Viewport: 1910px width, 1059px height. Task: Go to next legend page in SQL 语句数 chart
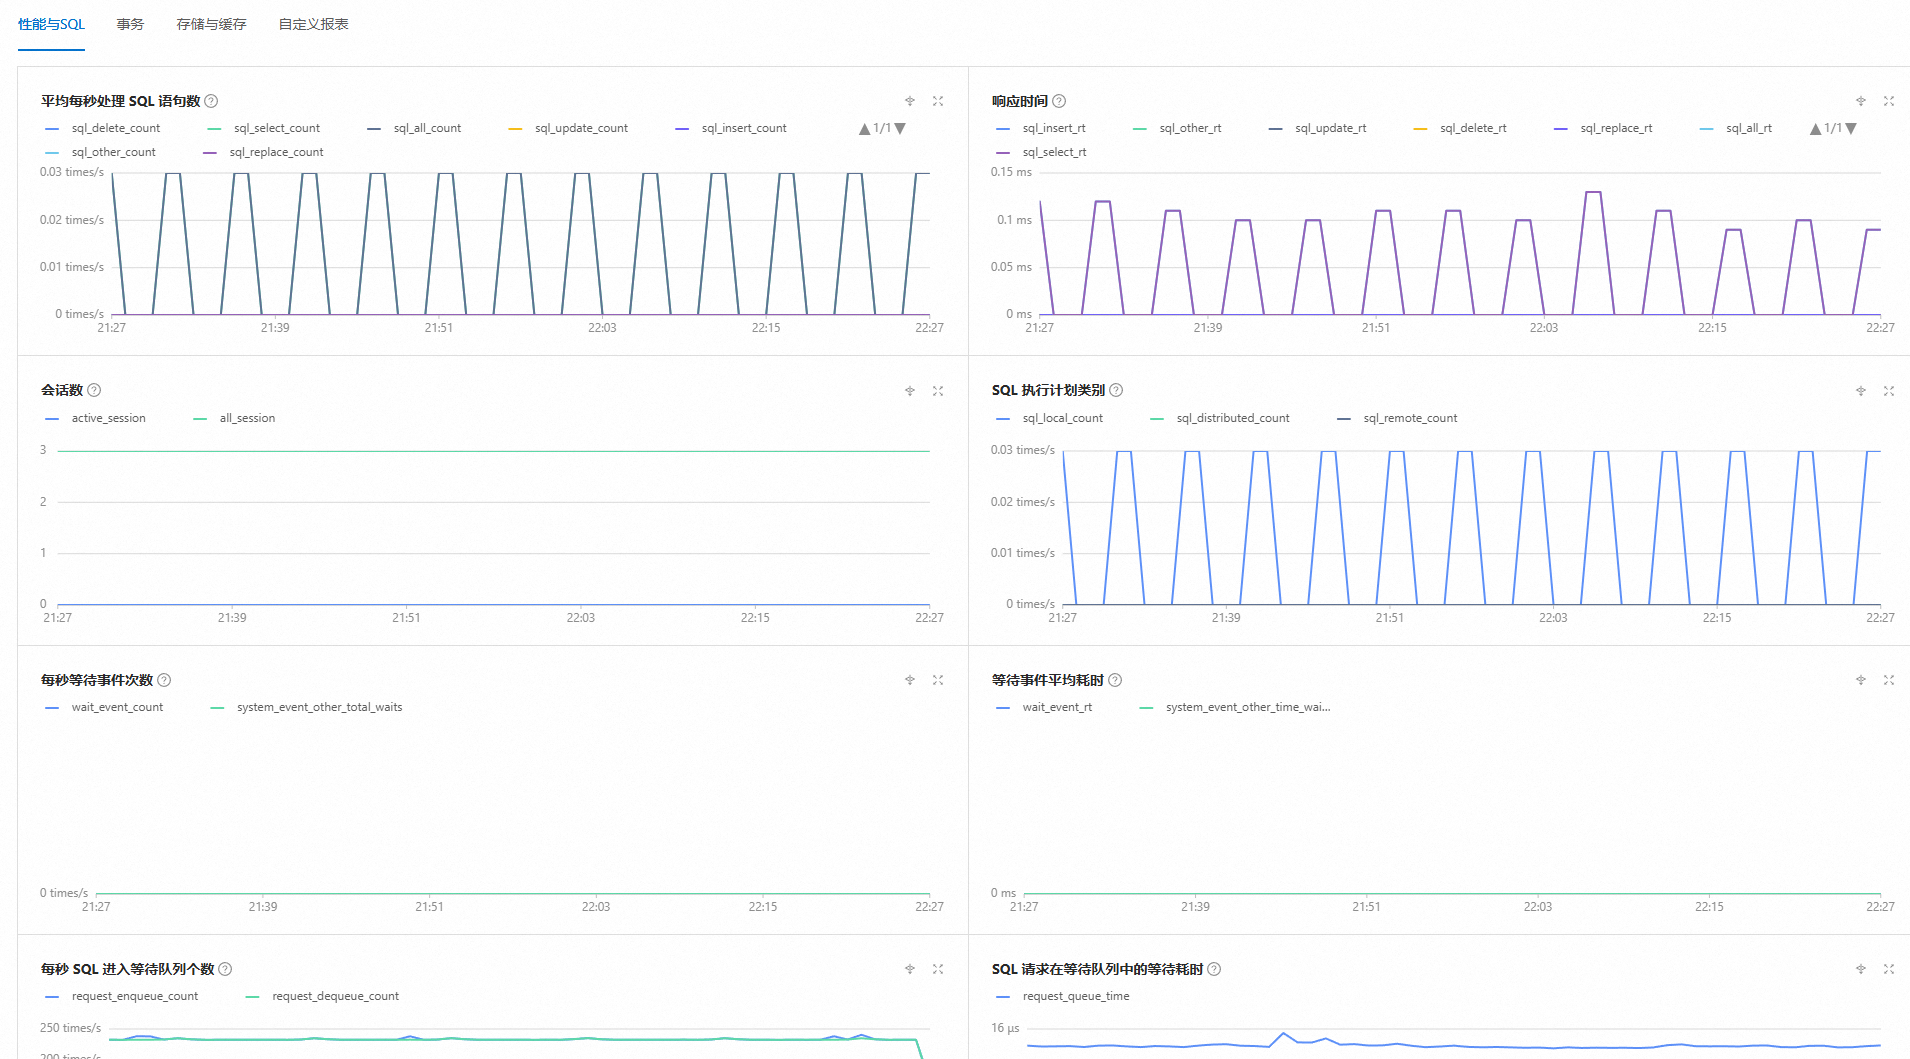900,129
